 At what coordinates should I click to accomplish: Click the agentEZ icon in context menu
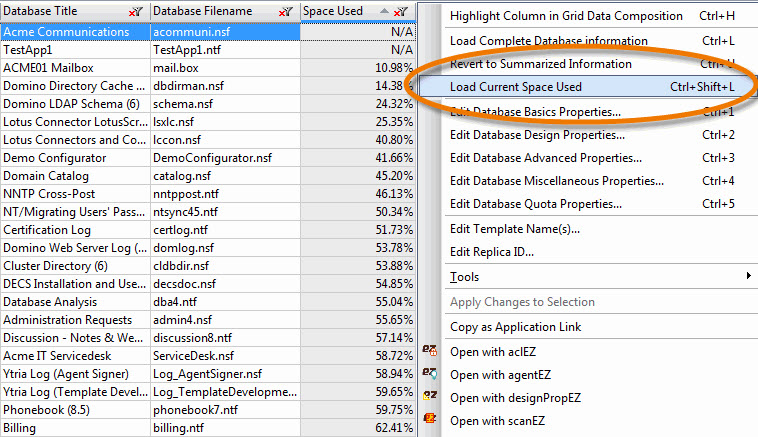[x=430, y=374]
